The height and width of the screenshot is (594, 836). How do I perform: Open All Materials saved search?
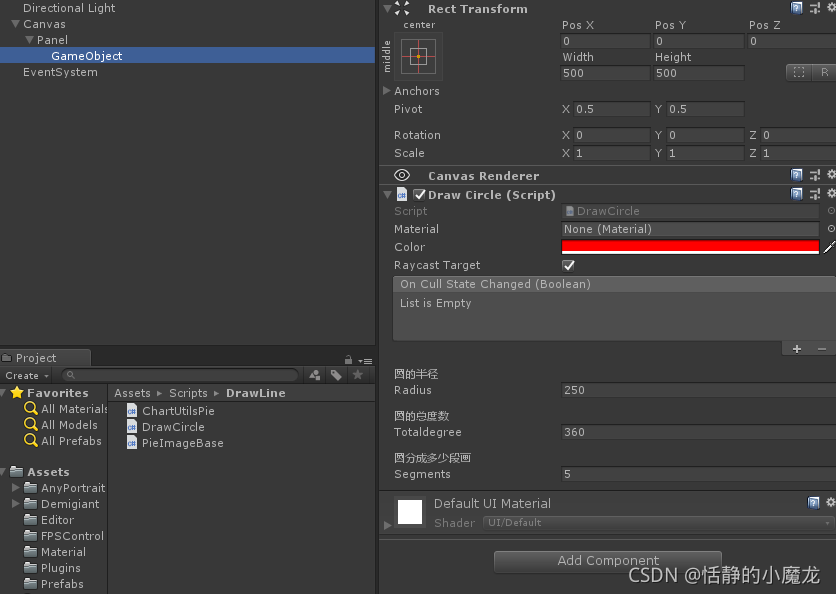coord(66,409)
